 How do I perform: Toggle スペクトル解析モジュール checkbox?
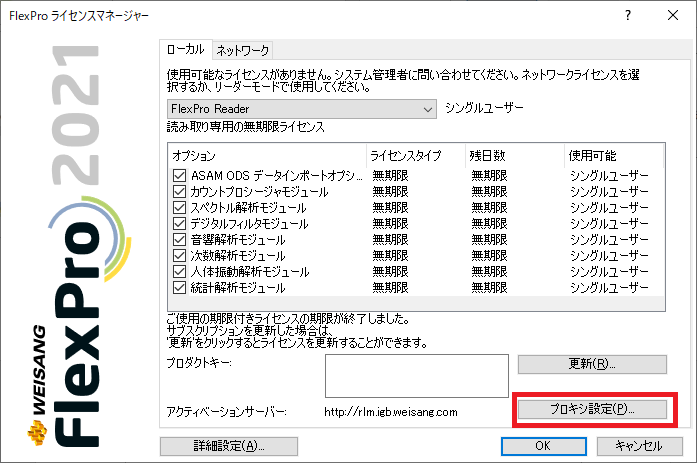tap(179, 208)
